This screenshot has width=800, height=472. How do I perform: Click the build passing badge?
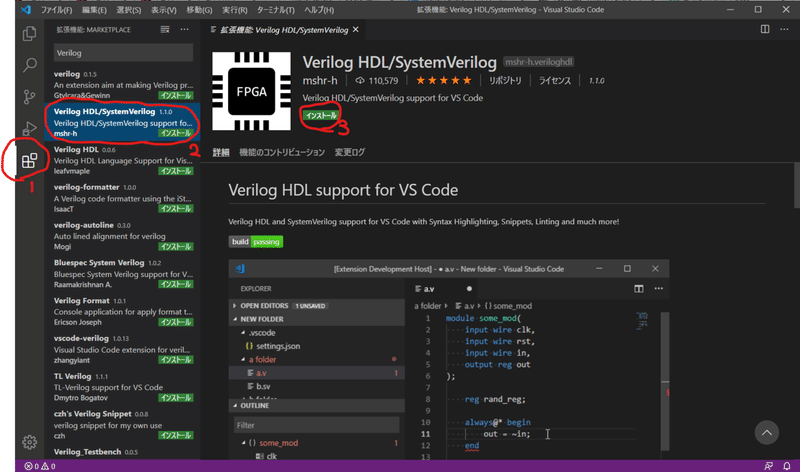pos(256,241)
